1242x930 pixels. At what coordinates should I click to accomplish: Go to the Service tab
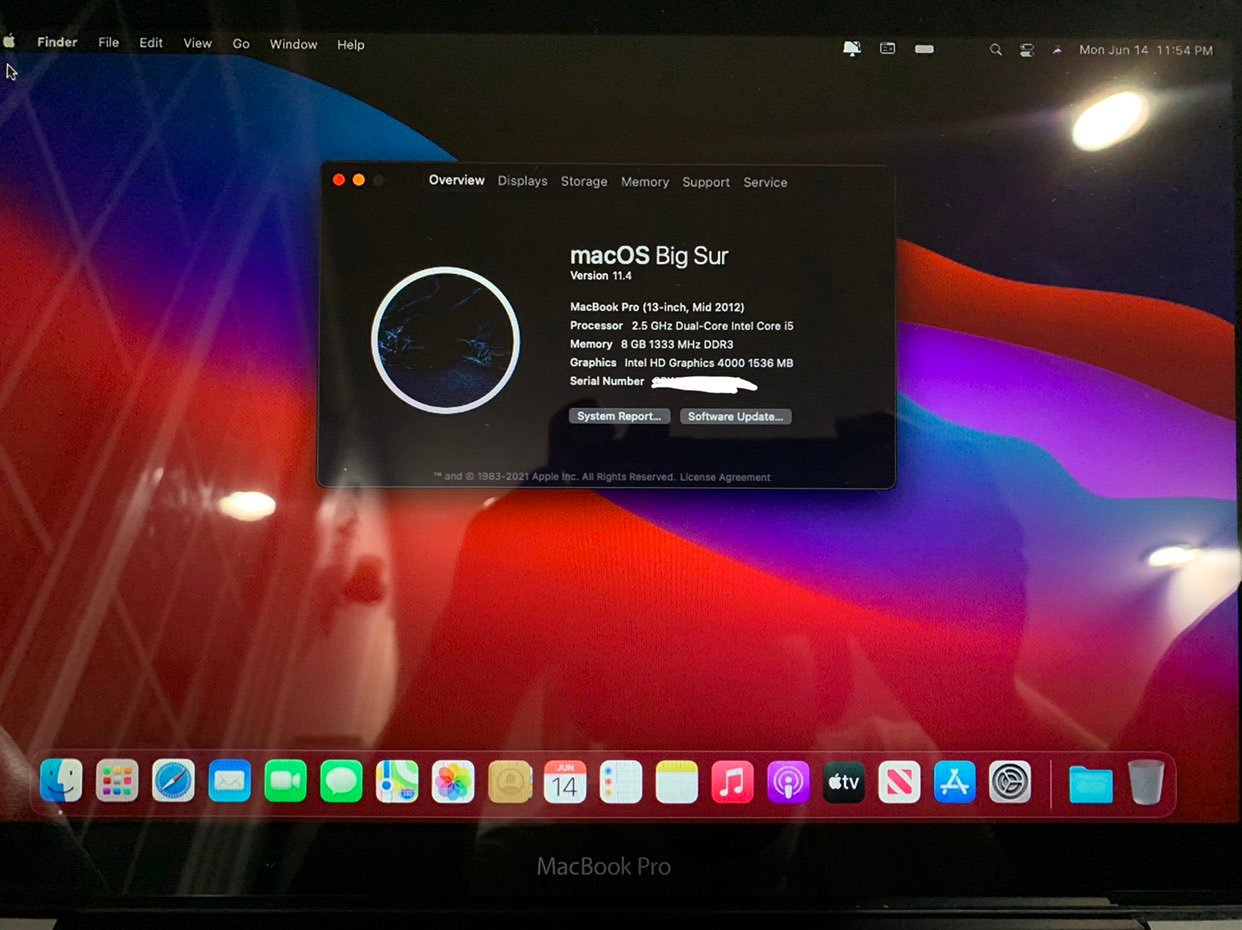coord(765,182)
